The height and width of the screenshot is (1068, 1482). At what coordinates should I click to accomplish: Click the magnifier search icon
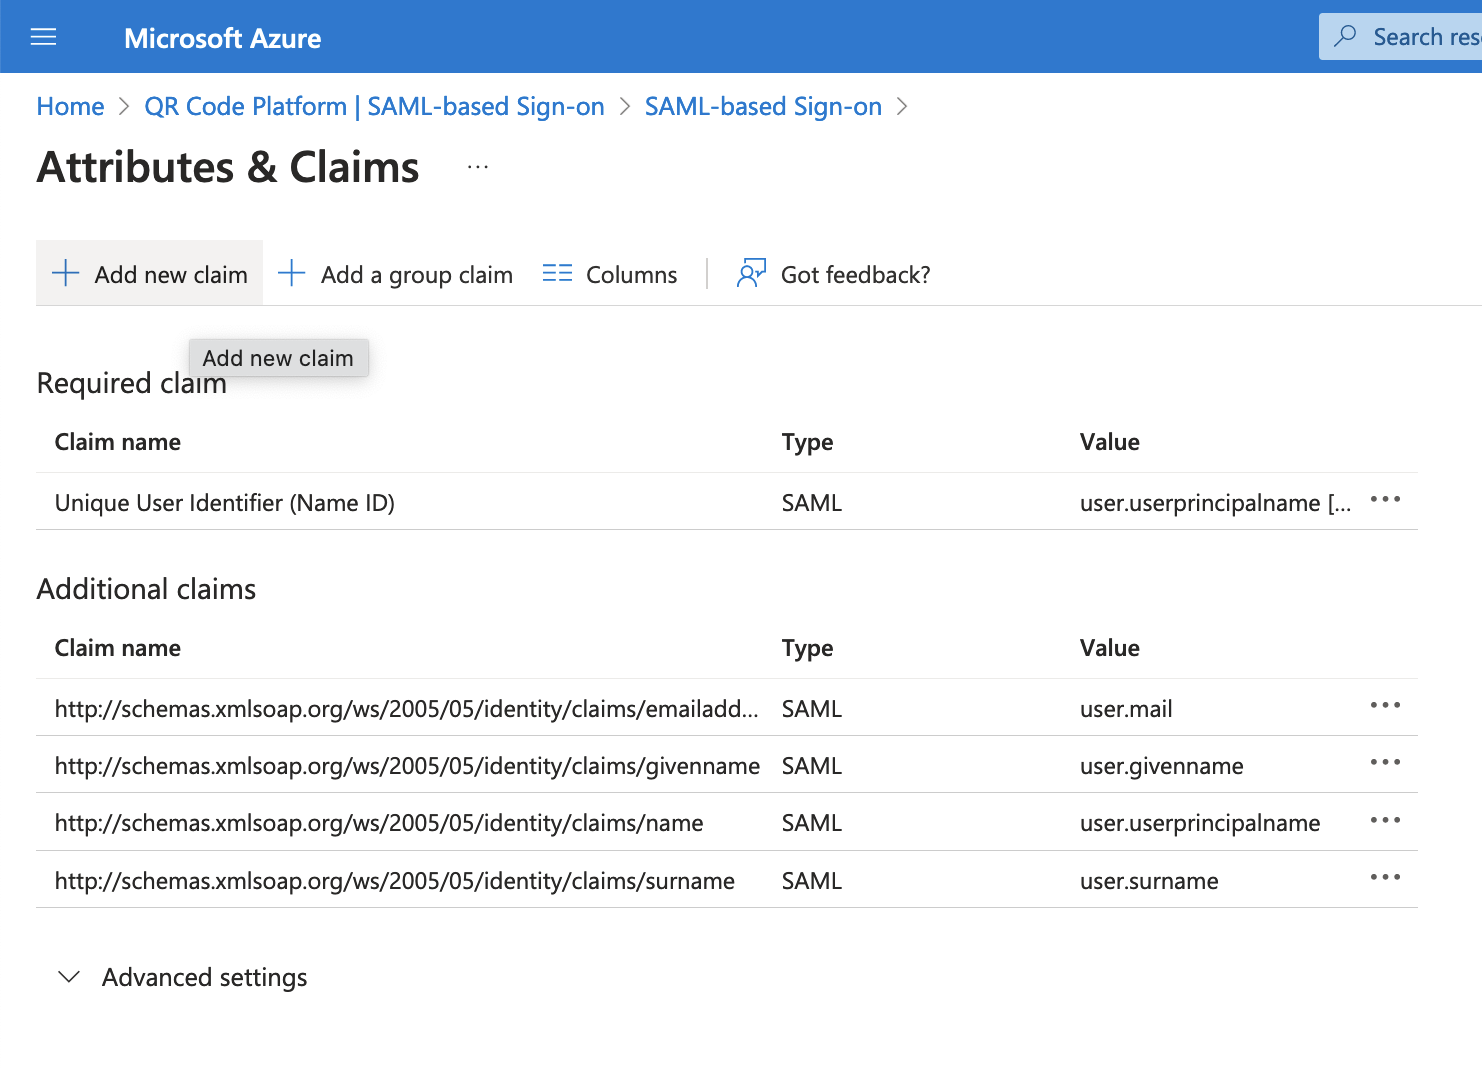tap(1345, 37)
